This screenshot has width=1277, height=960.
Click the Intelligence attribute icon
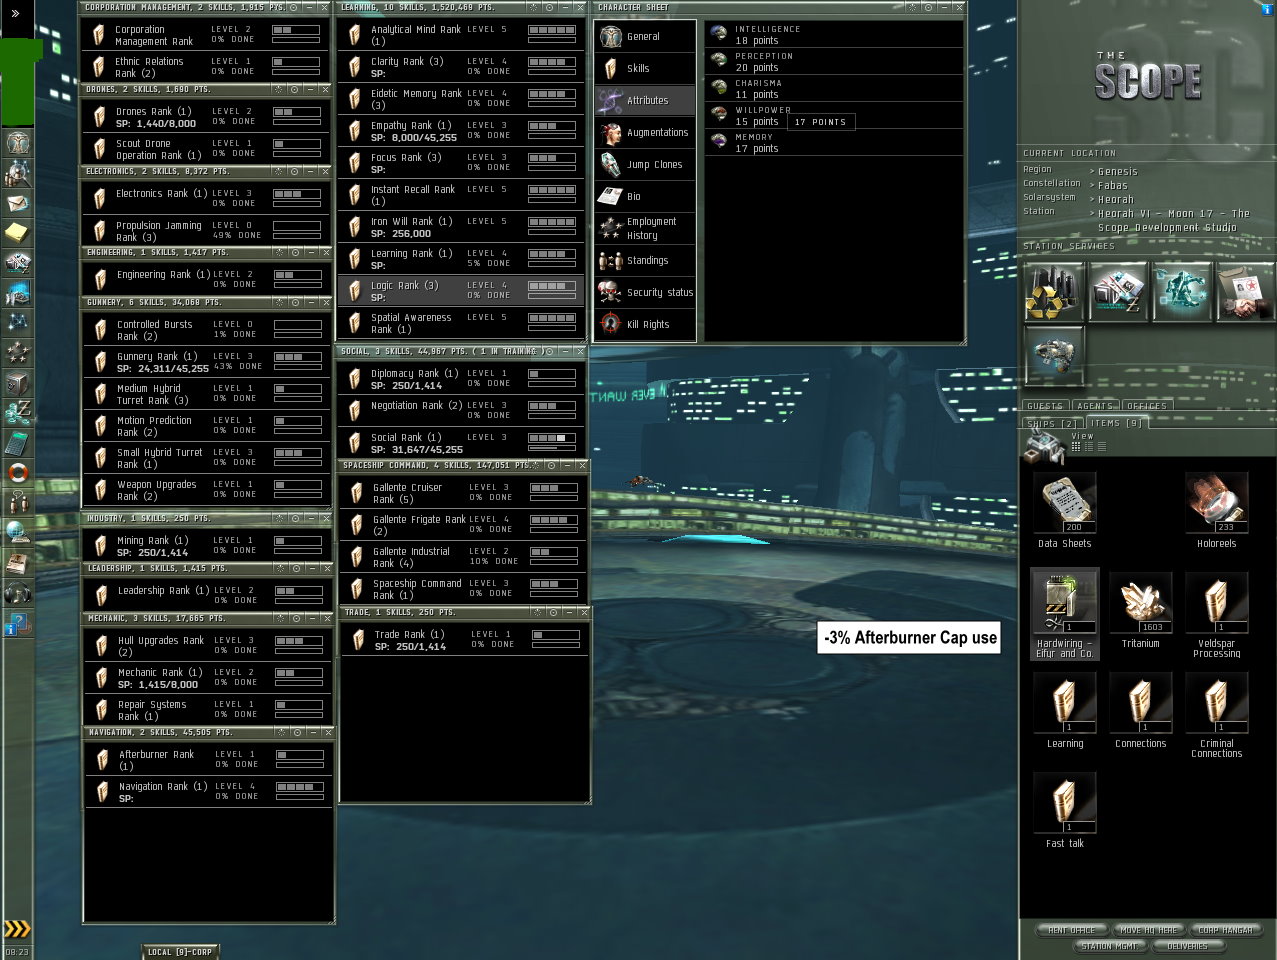(x=718, y=33)
